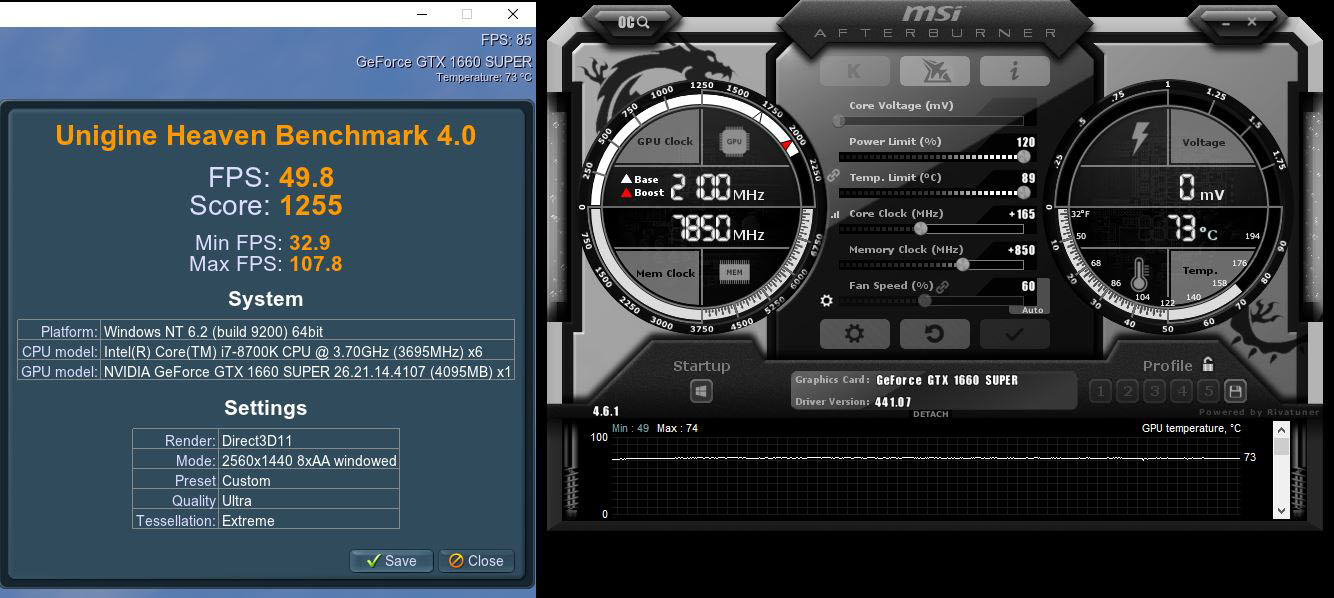Maximize the Unigine Heaven window
The height and width of the screenshot is (598, 1334).
pyautogui.click(x=467, y=14)
